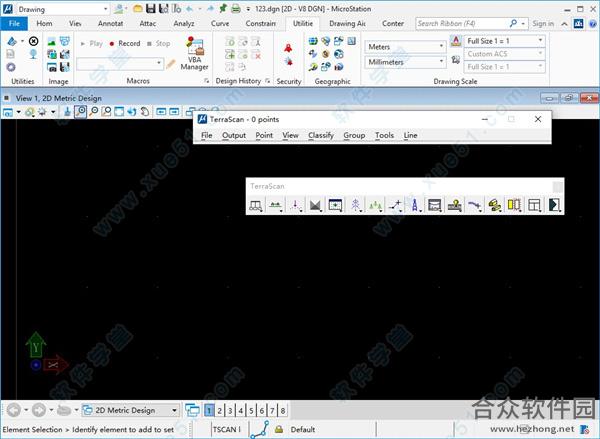Click the Zoom Out view tool
Viewport: 600px width, 439px height.
click(94, 111)
